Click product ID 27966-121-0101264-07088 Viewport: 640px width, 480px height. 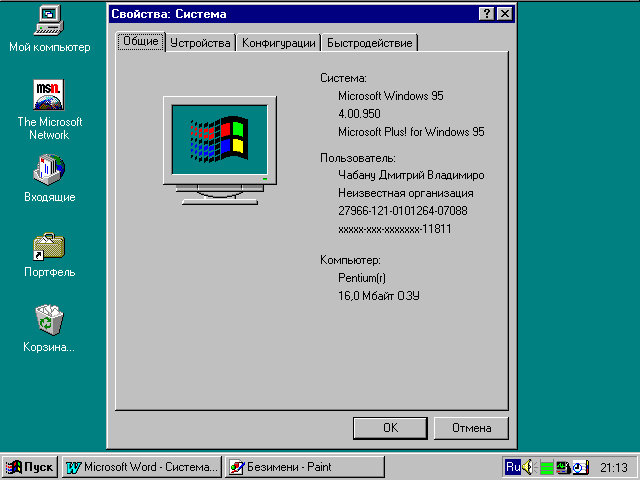[x=402, y=211]
